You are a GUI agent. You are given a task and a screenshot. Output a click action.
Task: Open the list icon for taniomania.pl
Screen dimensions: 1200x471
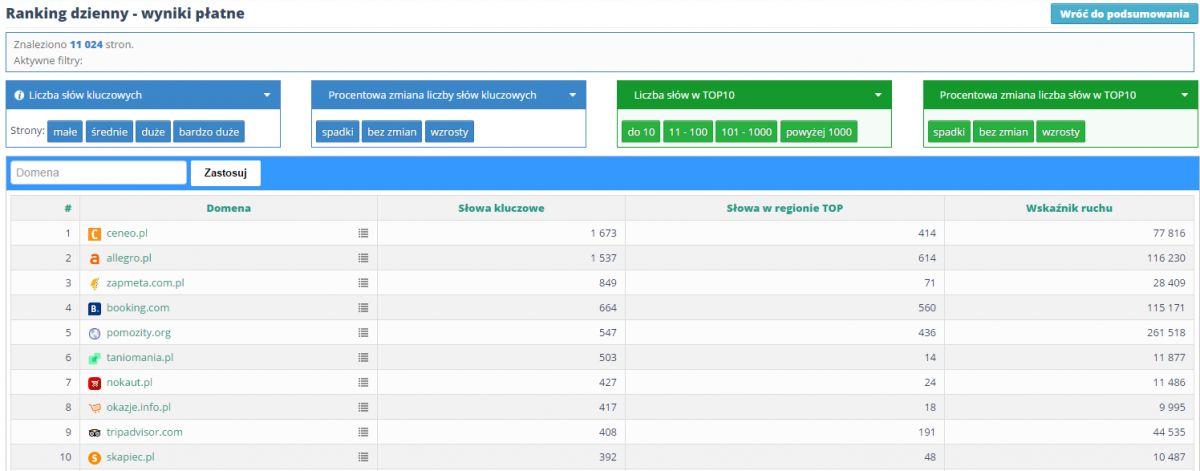click(363, 358)
